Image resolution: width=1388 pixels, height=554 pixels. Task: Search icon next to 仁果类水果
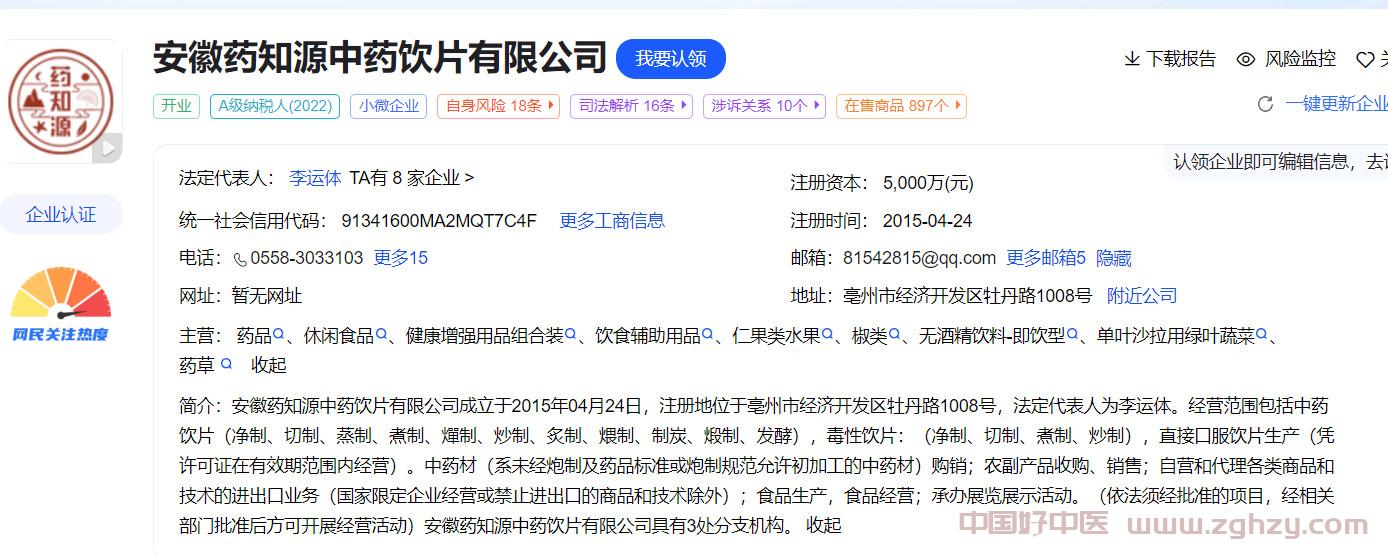[x=827, y=335]
